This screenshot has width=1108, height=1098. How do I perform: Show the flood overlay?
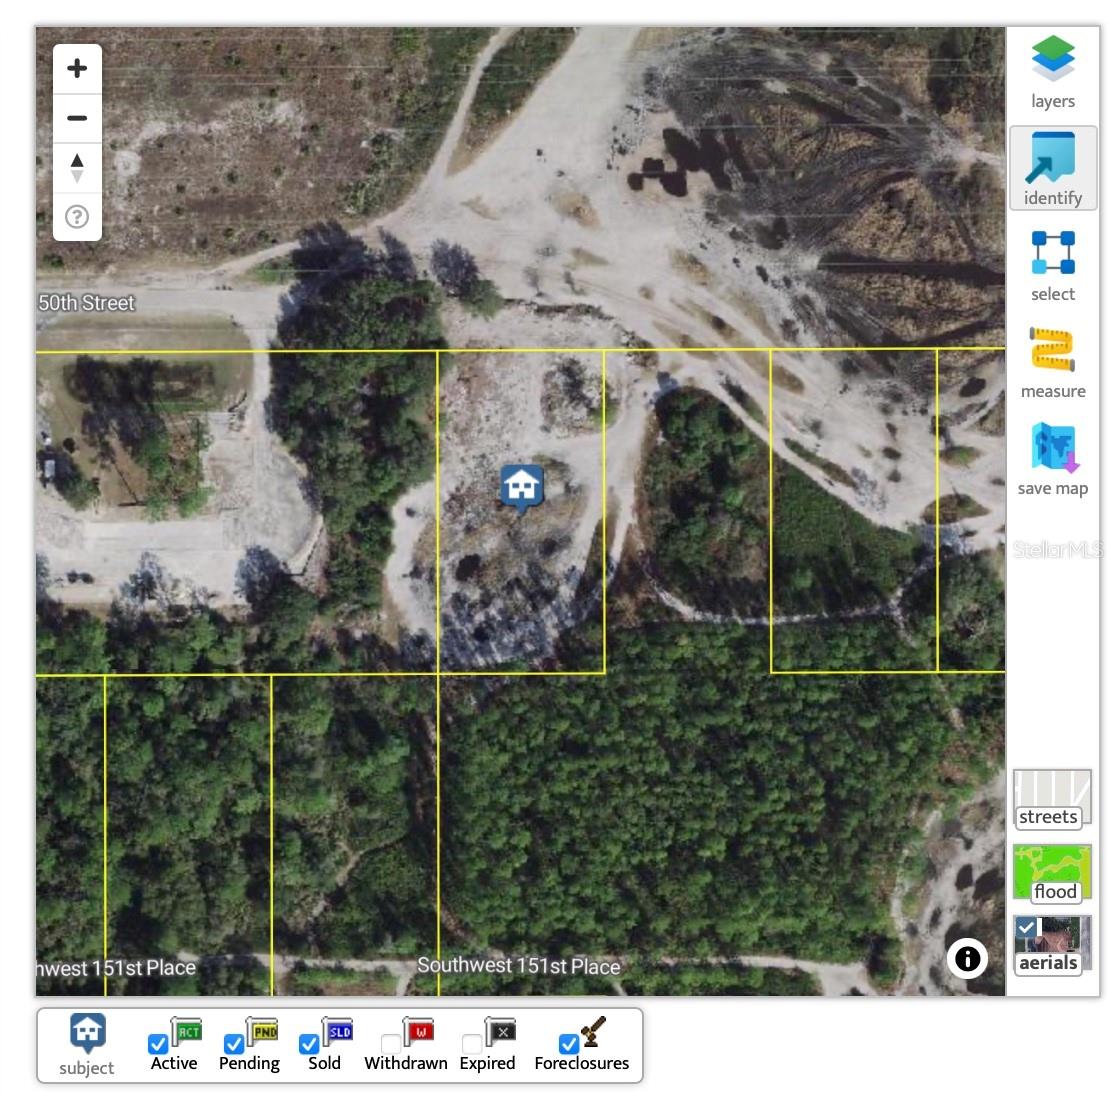click(x=1052, y=868)
